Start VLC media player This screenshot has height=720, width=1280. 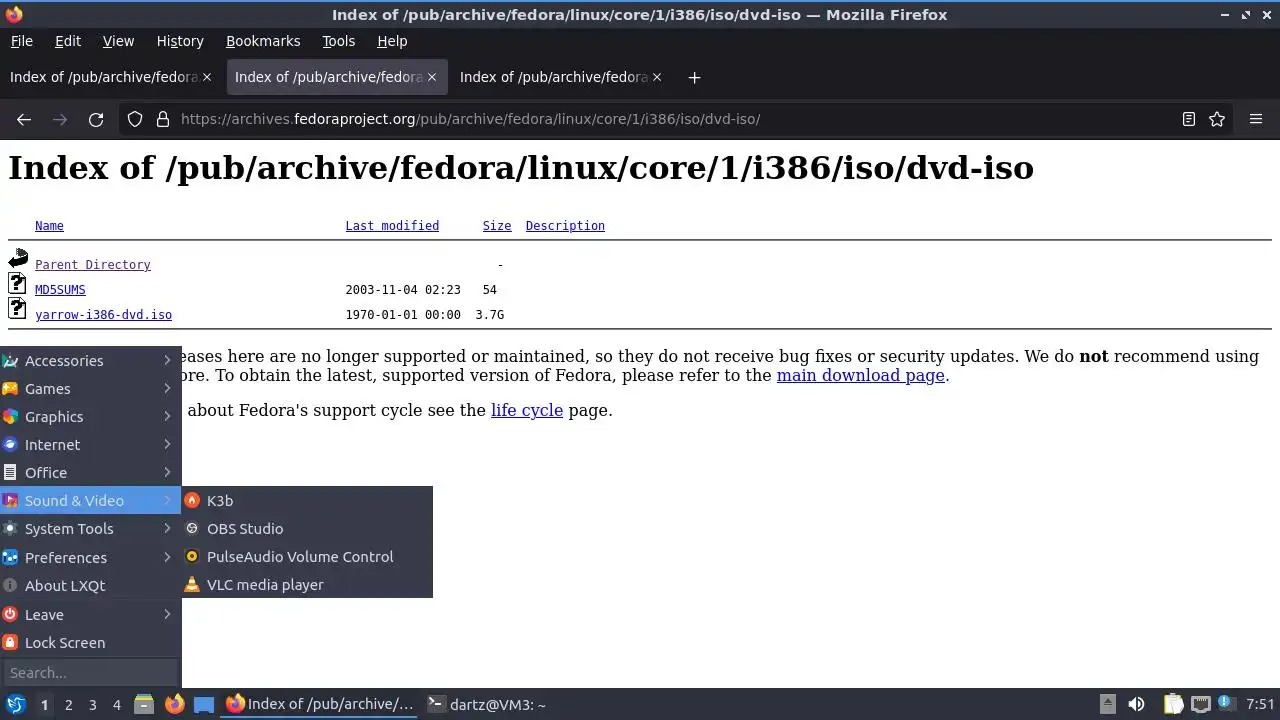307,585
